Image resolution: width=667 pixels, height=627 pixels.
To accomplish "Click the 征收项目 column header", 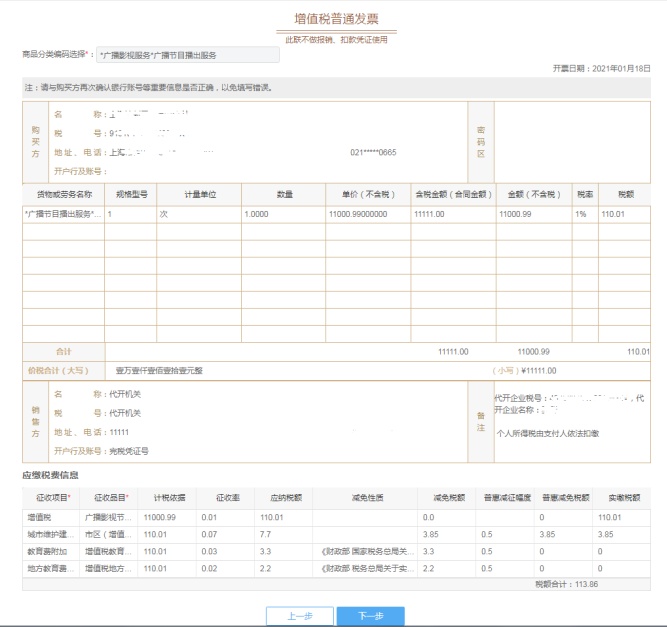I will [x=49, y=496].
